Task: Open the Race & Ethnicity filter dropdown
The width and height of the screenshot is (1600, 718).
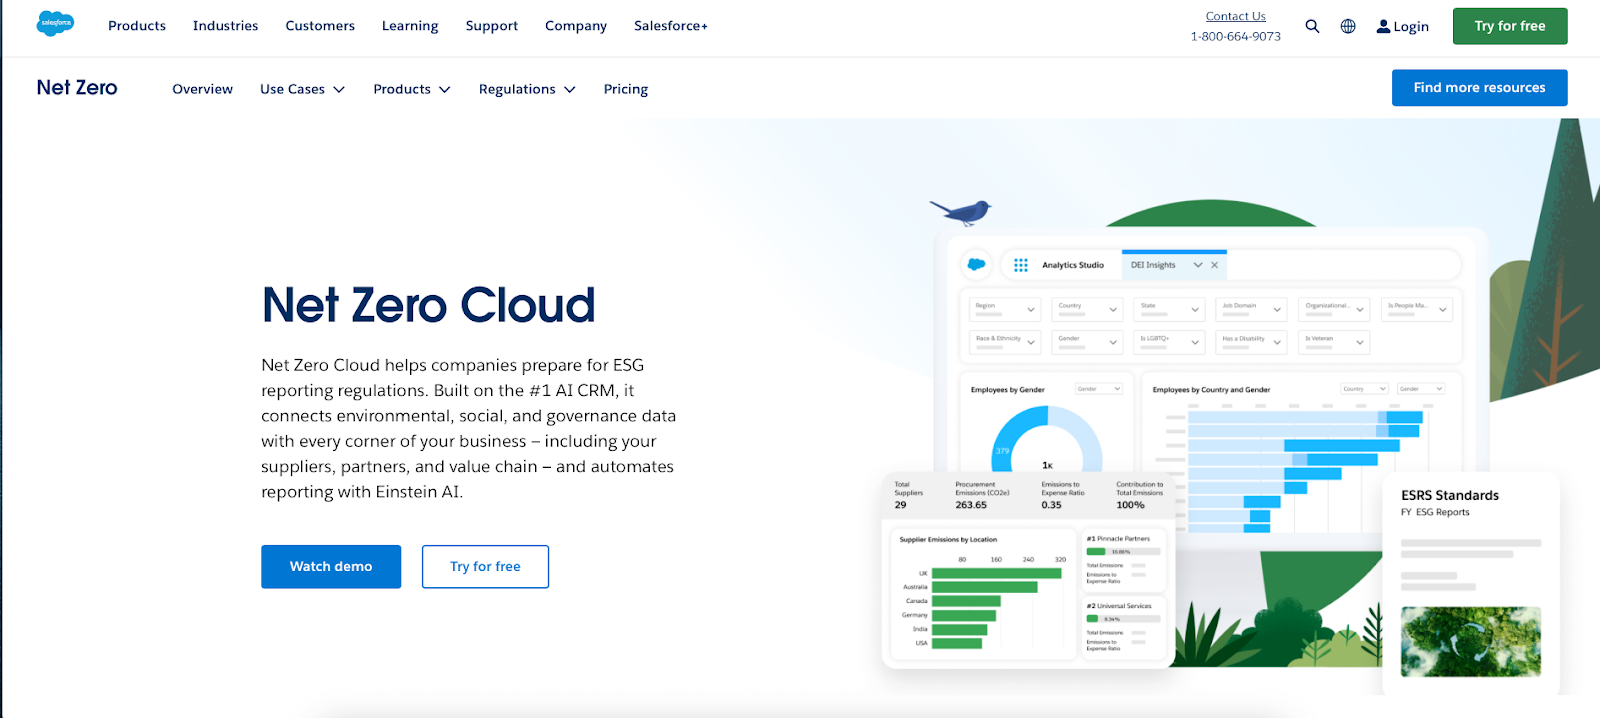Action: click(1005, 342)
